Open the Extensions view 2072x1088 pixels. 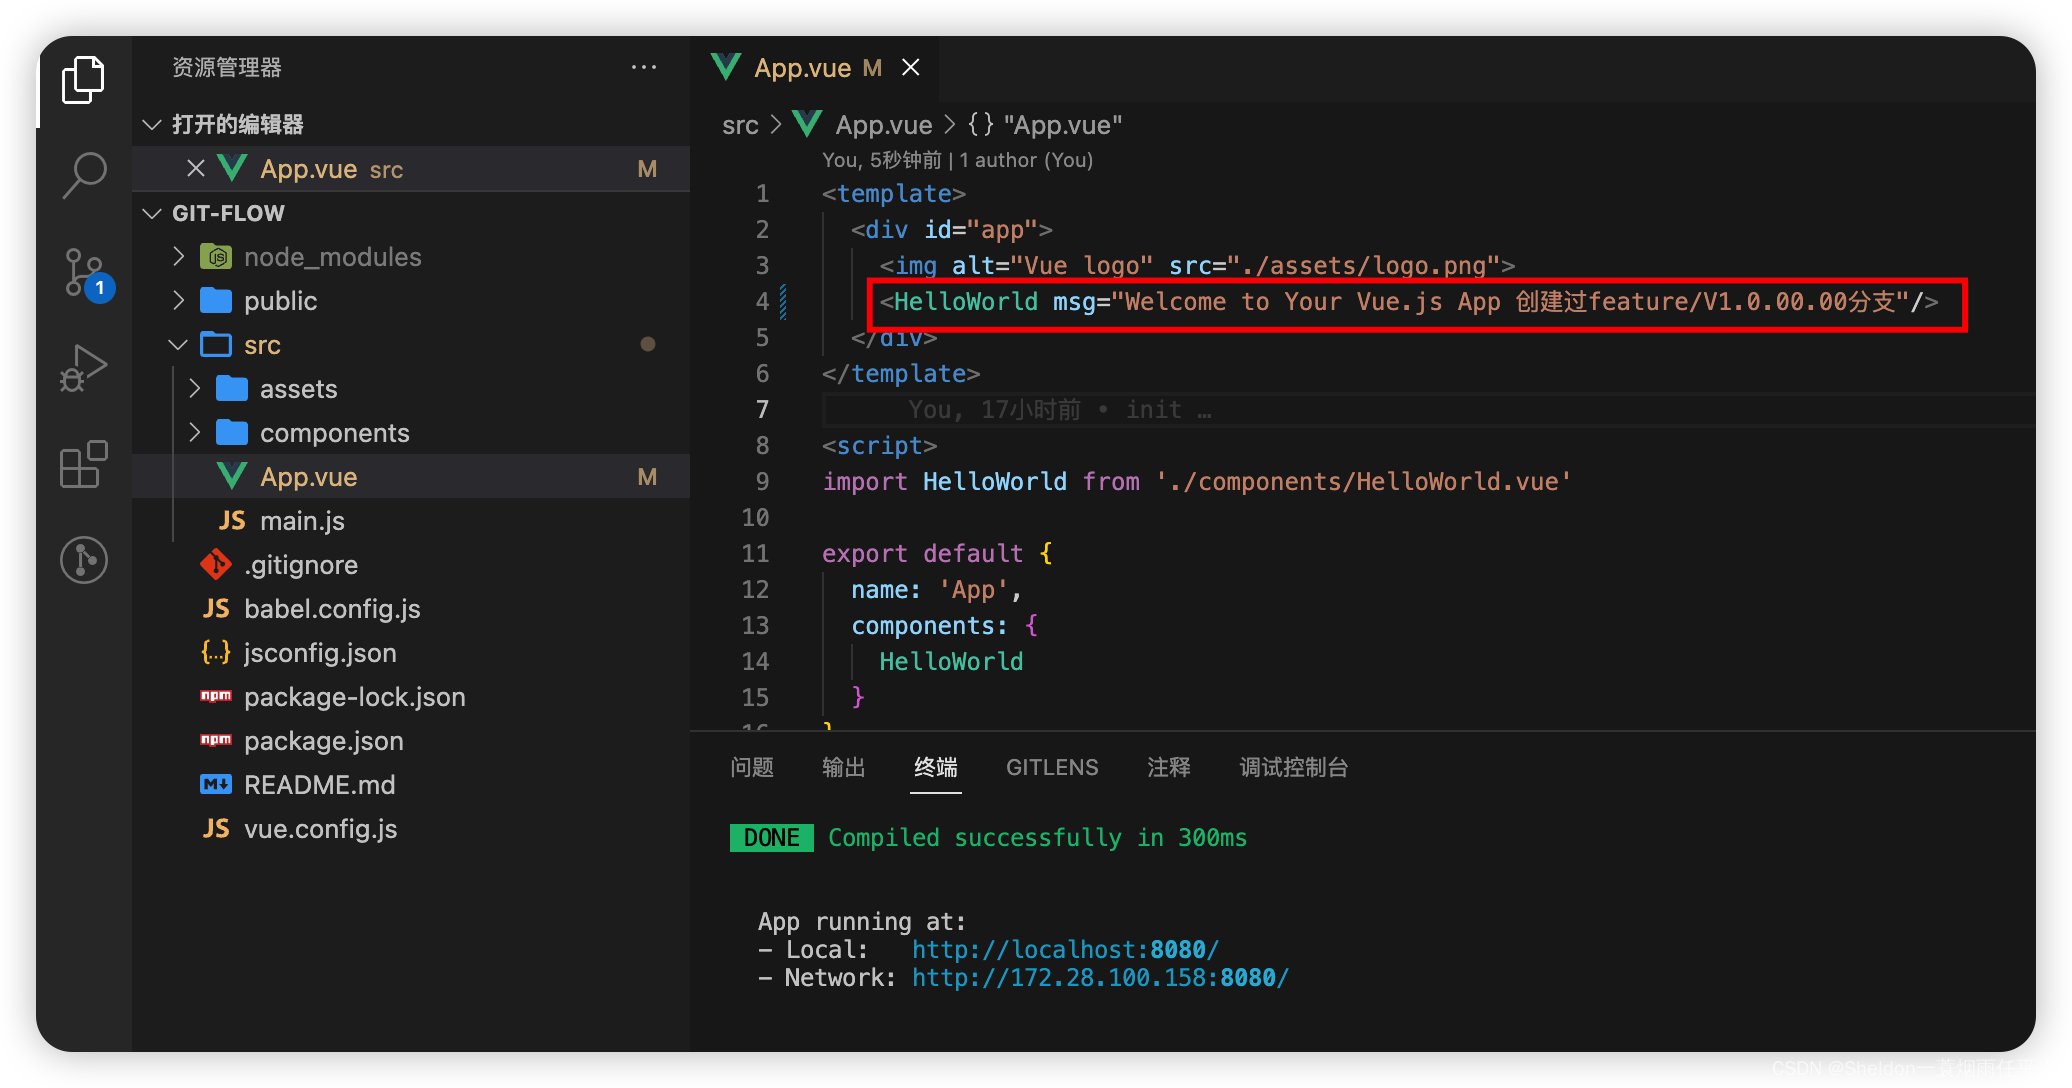click(83, 464)
